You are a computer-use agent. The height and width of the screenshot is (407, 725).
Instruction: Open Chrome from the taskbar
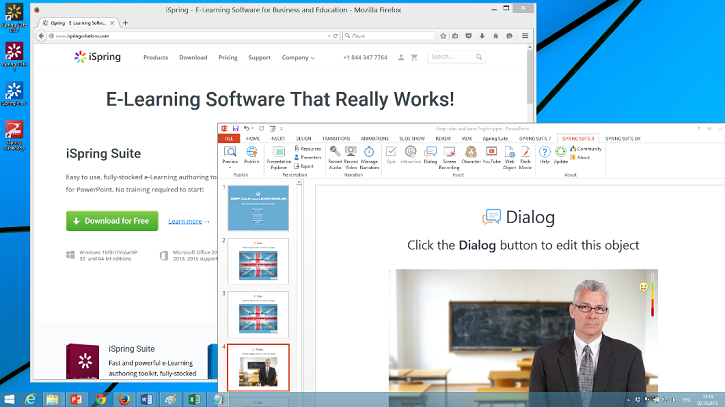click(x=100, y=399)
